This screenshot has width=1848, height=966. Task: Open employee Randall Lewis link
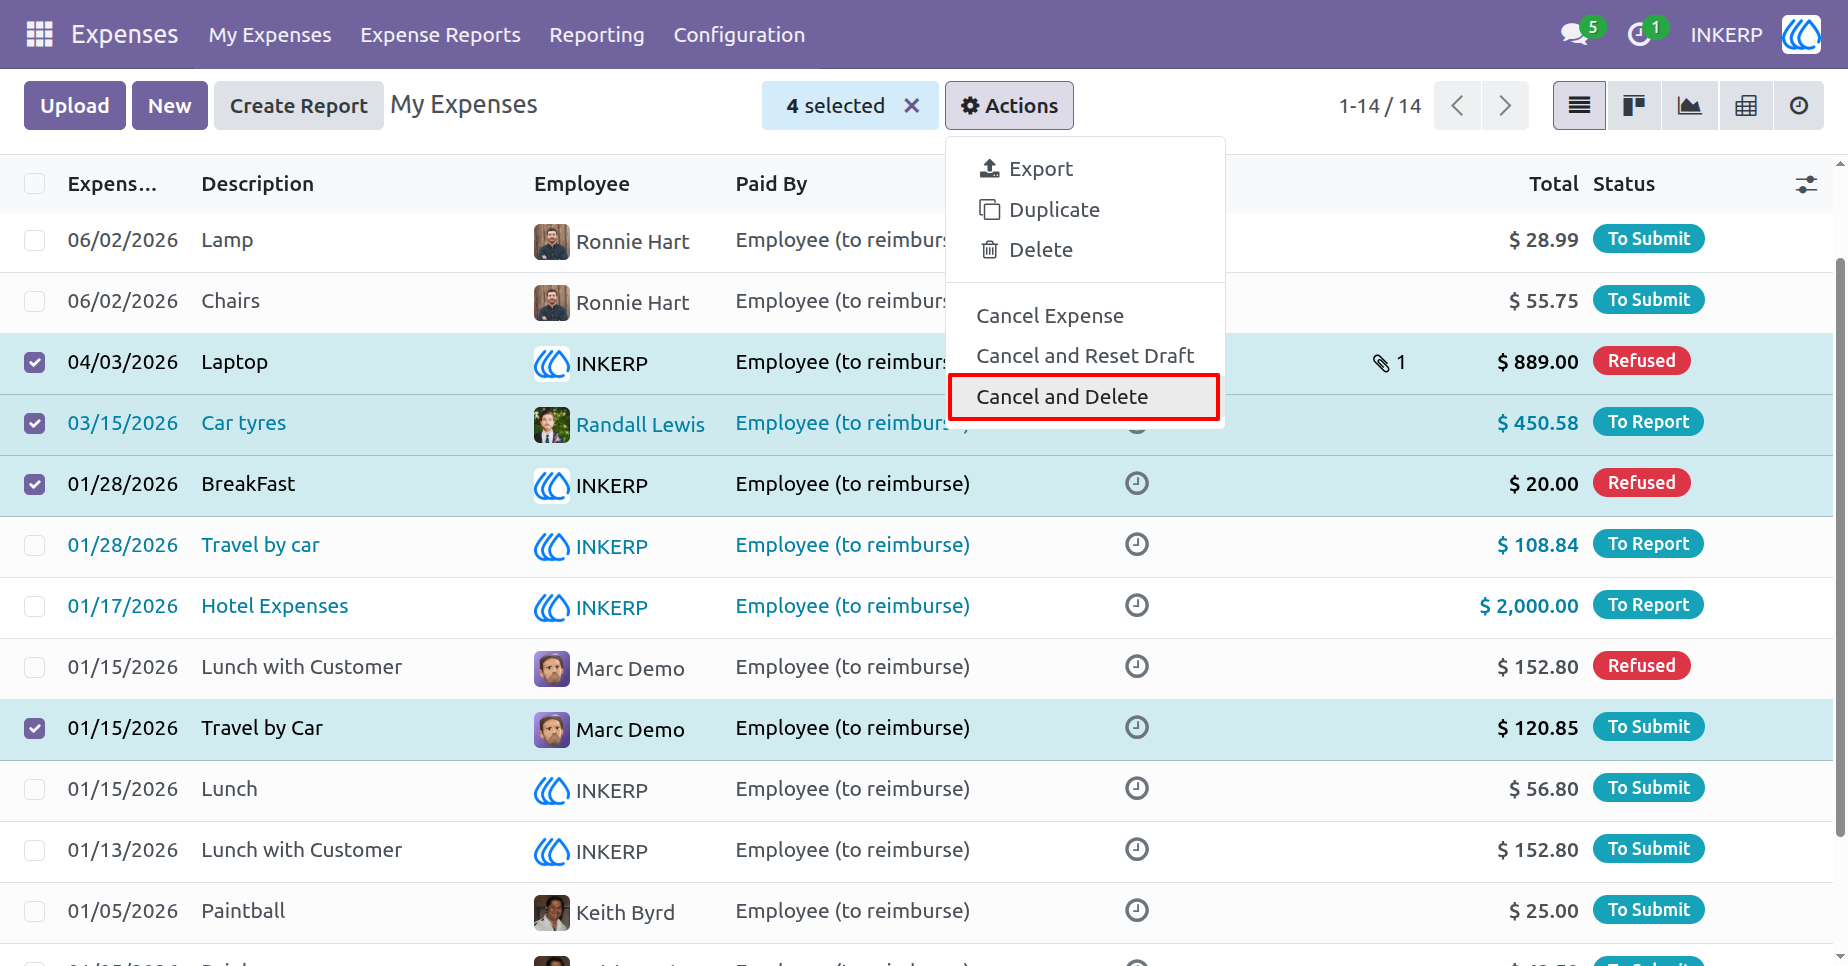click(640, 425)
